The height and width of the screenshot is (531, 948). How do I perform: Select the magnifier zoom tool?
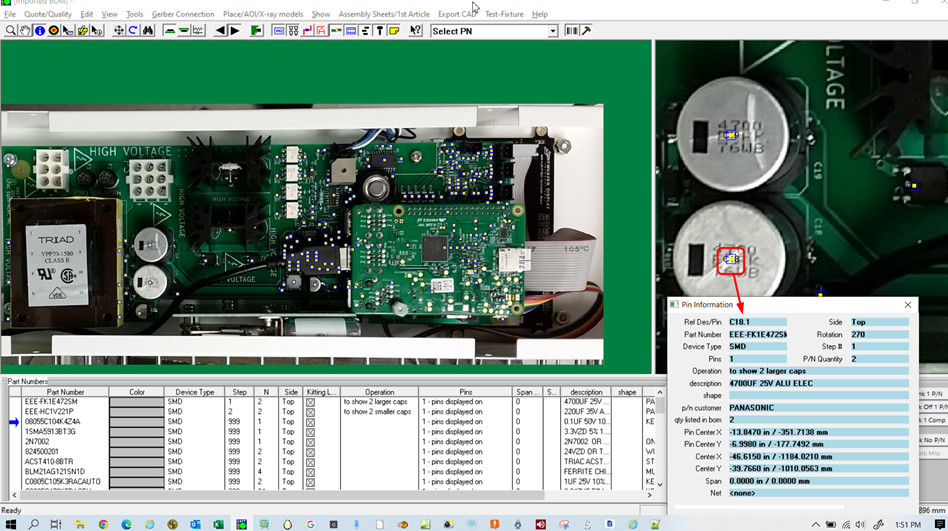click(x=10, y=30)
